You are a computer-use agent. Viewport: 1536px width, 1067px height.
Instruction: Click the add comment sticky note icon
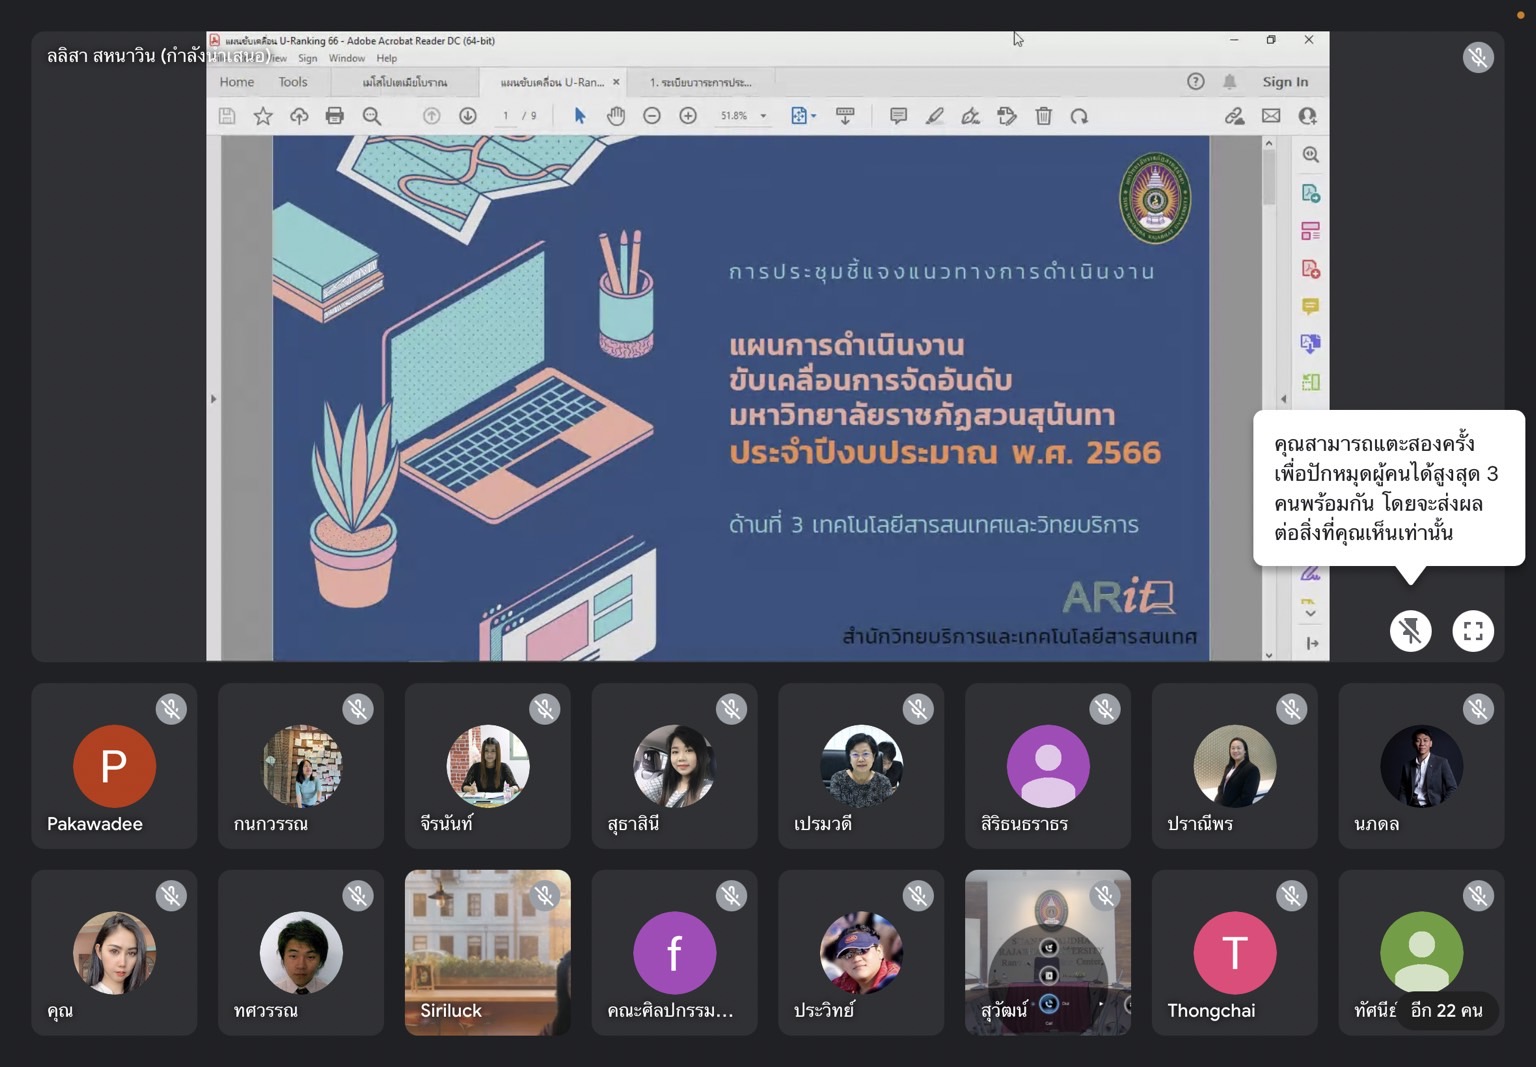pyautogui.click(x=898, y=116)
